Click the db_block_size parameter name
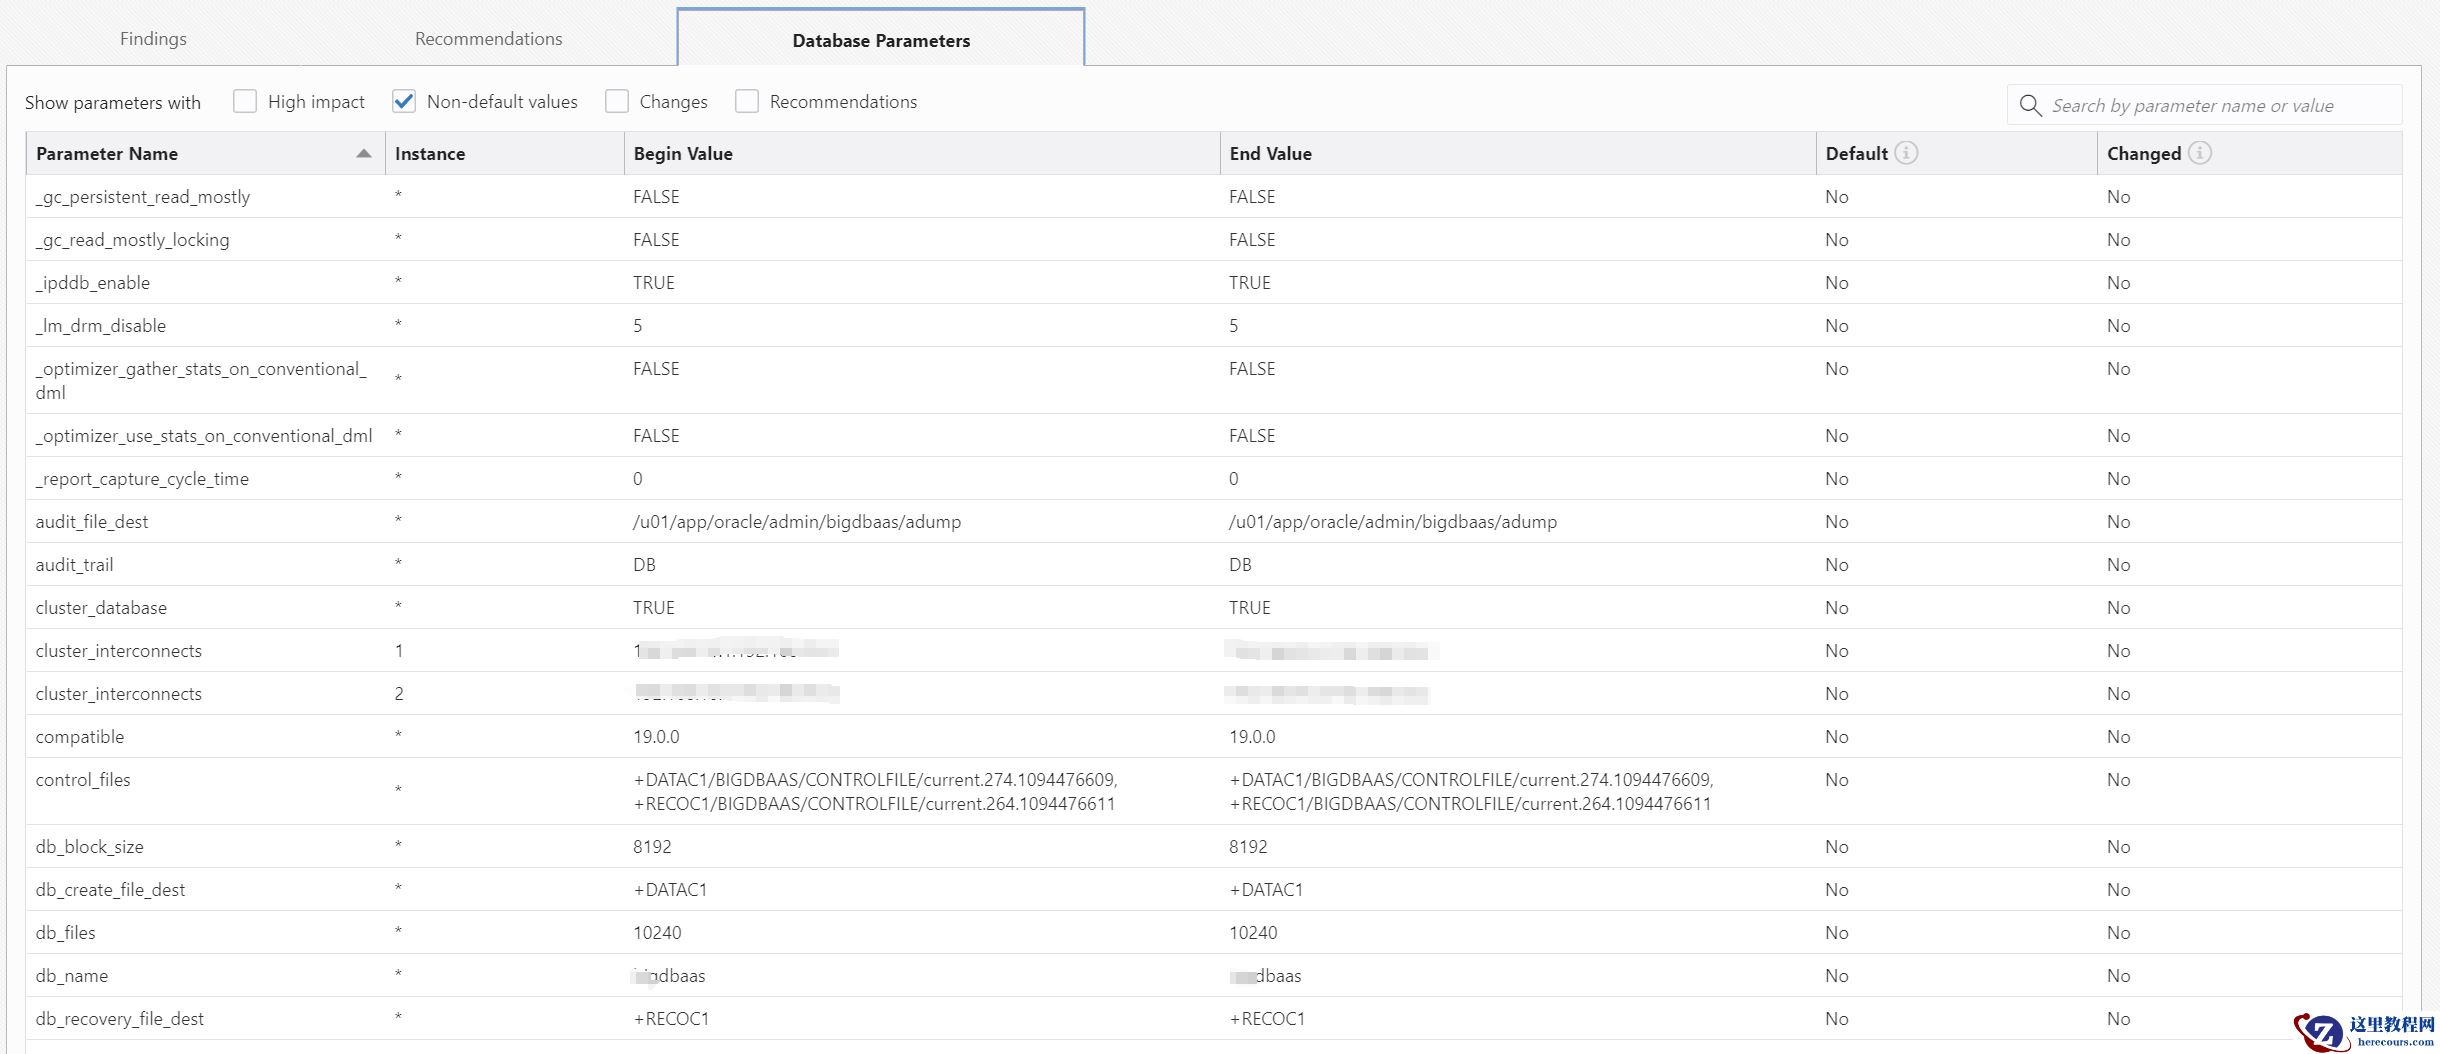The height and width of the screenshot is (1054, 2440). coord(90,847)
